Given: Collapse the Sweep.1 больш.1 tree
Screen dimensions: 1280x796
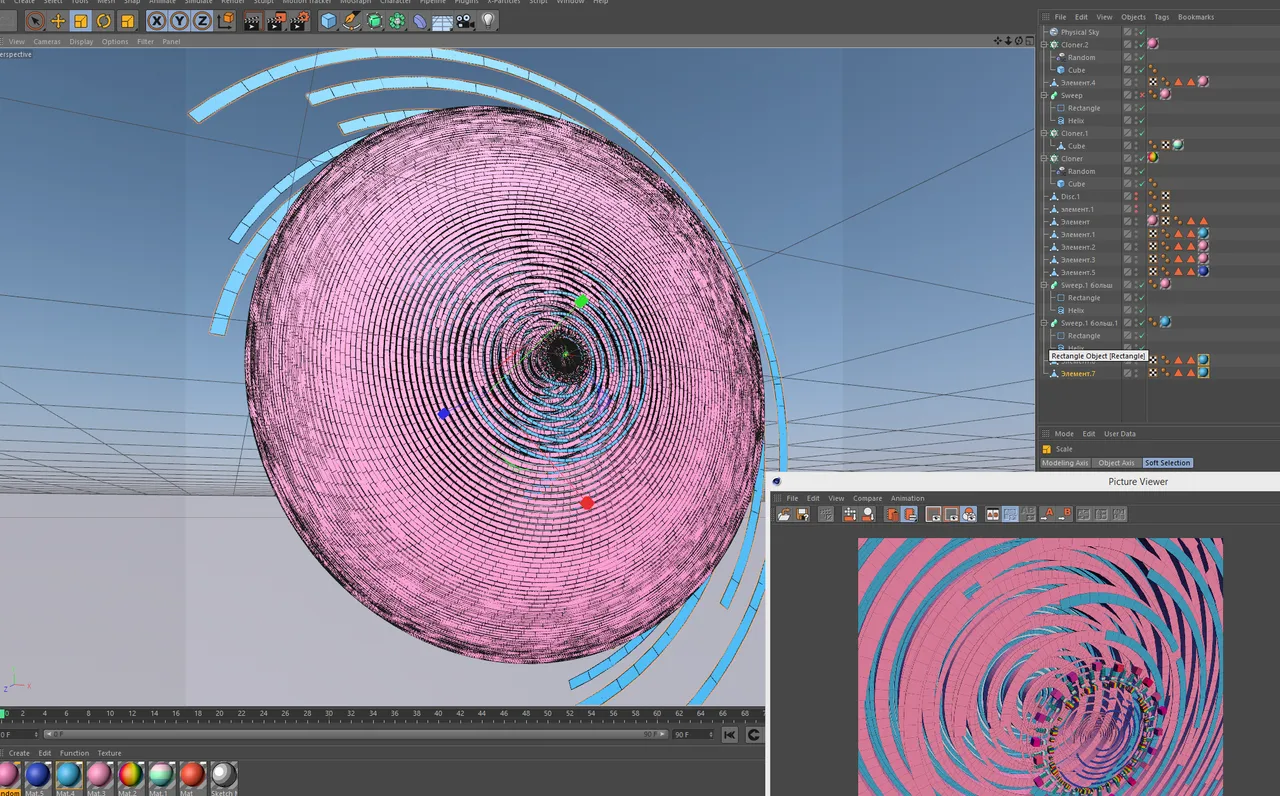Looking at the screenshot, I should [1044, 323].
